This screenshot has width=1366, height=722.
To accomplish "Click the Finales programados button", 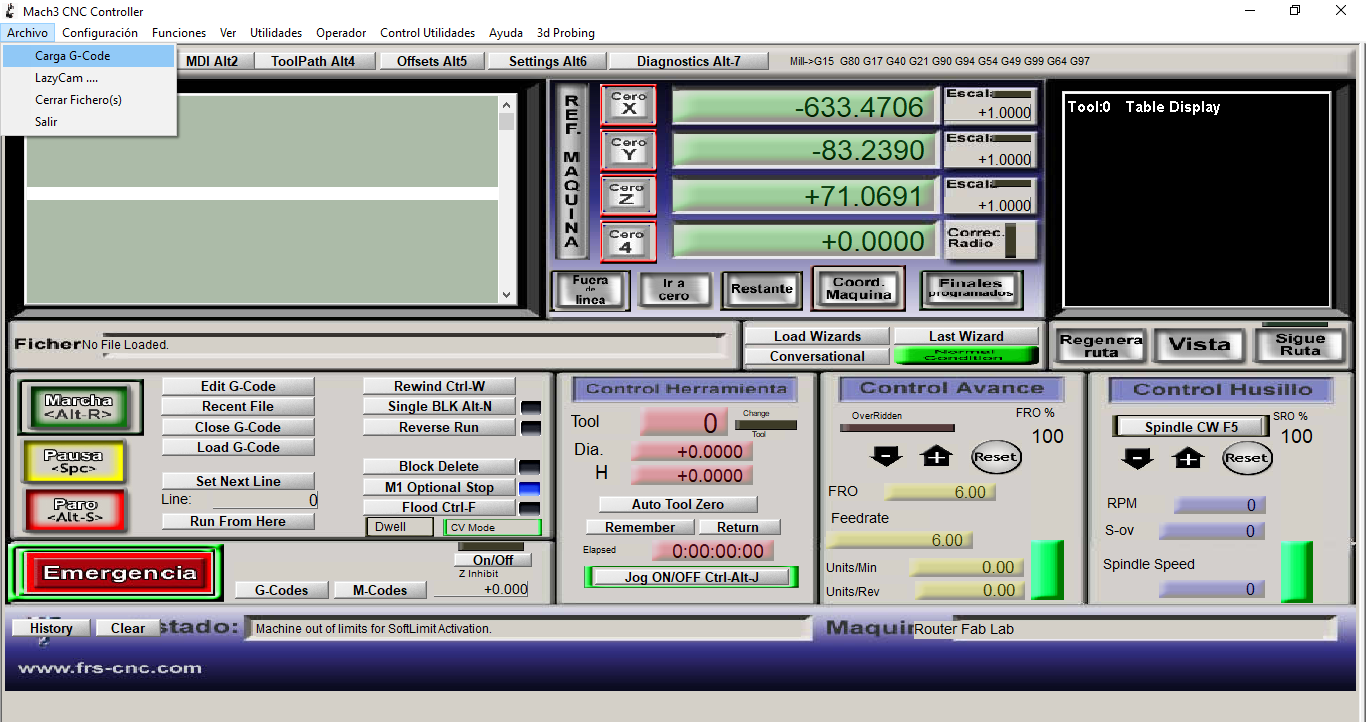I will (x=971, y=290).
